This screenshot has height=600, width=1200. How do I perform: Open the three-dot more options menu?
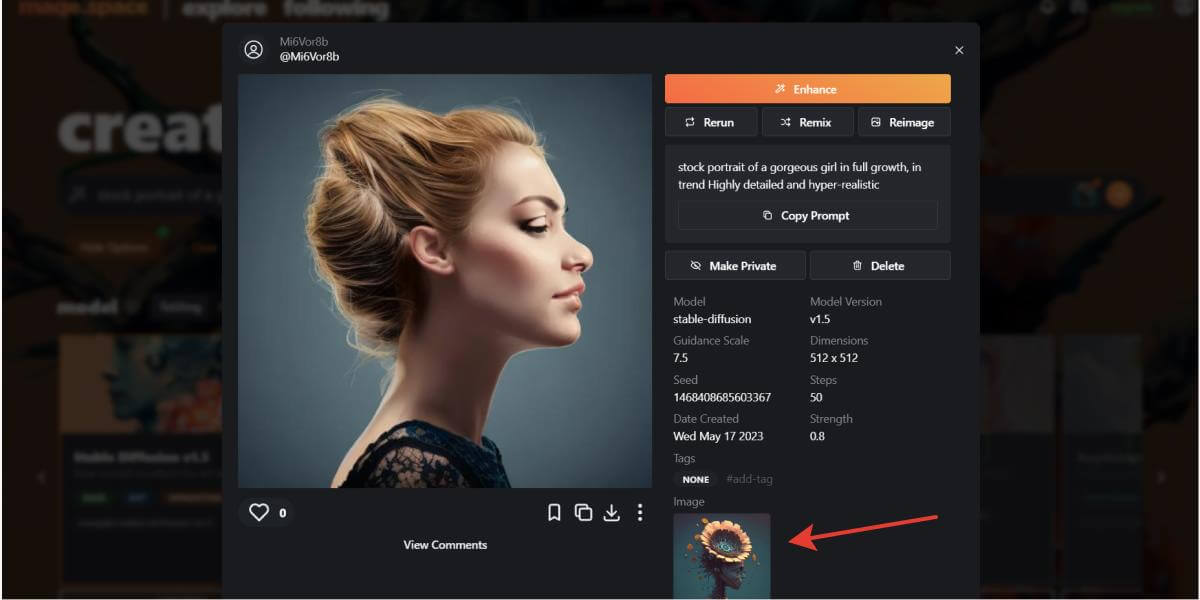click(x=640, y=512)
